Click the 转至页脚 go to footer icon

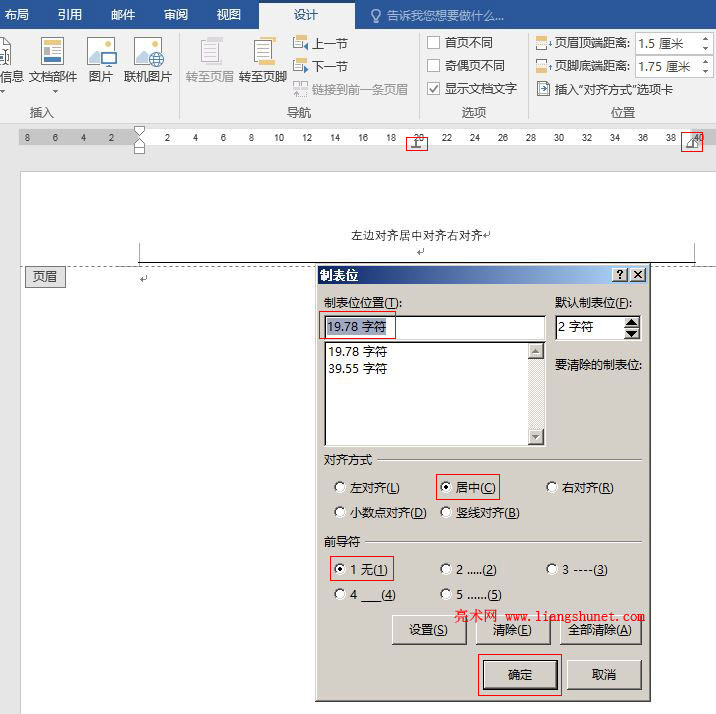pos(263,51)
